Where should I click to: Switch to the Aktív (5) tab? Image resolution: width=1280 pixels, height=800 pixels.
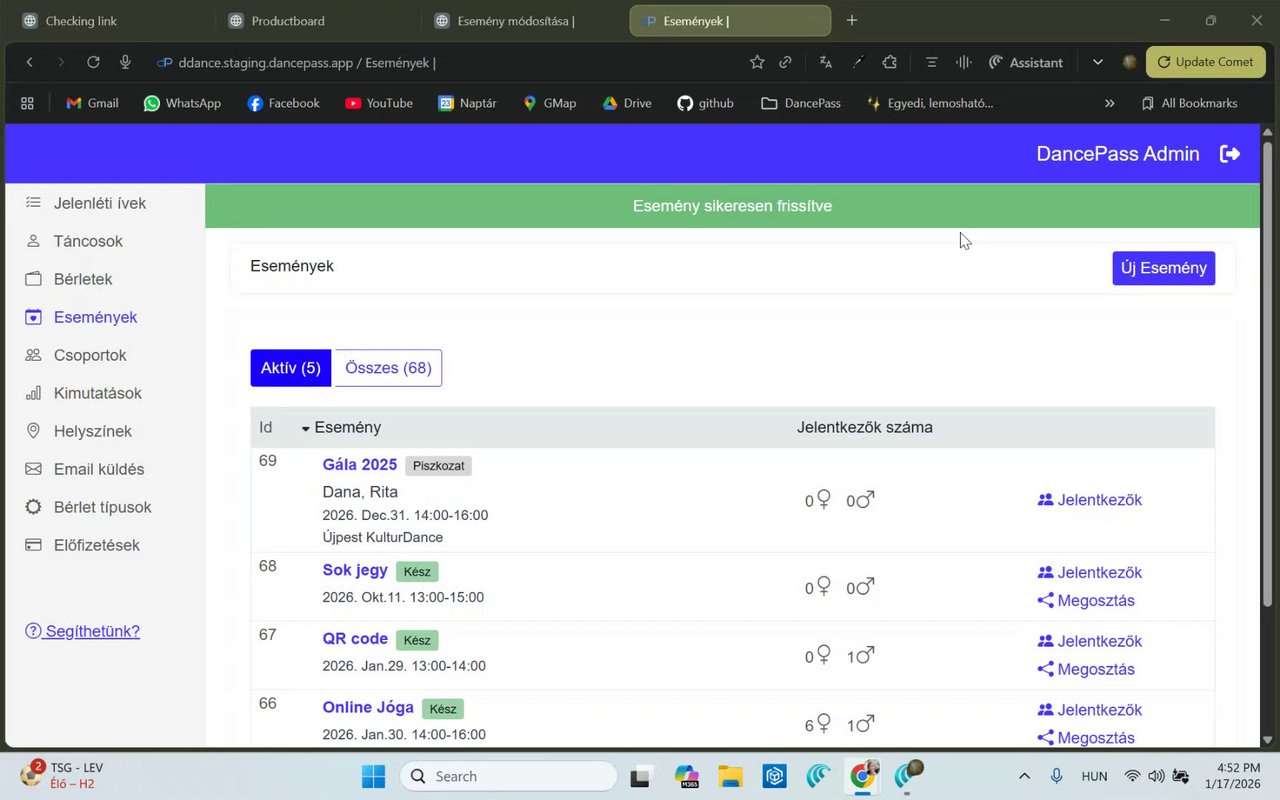pos(291,368)
